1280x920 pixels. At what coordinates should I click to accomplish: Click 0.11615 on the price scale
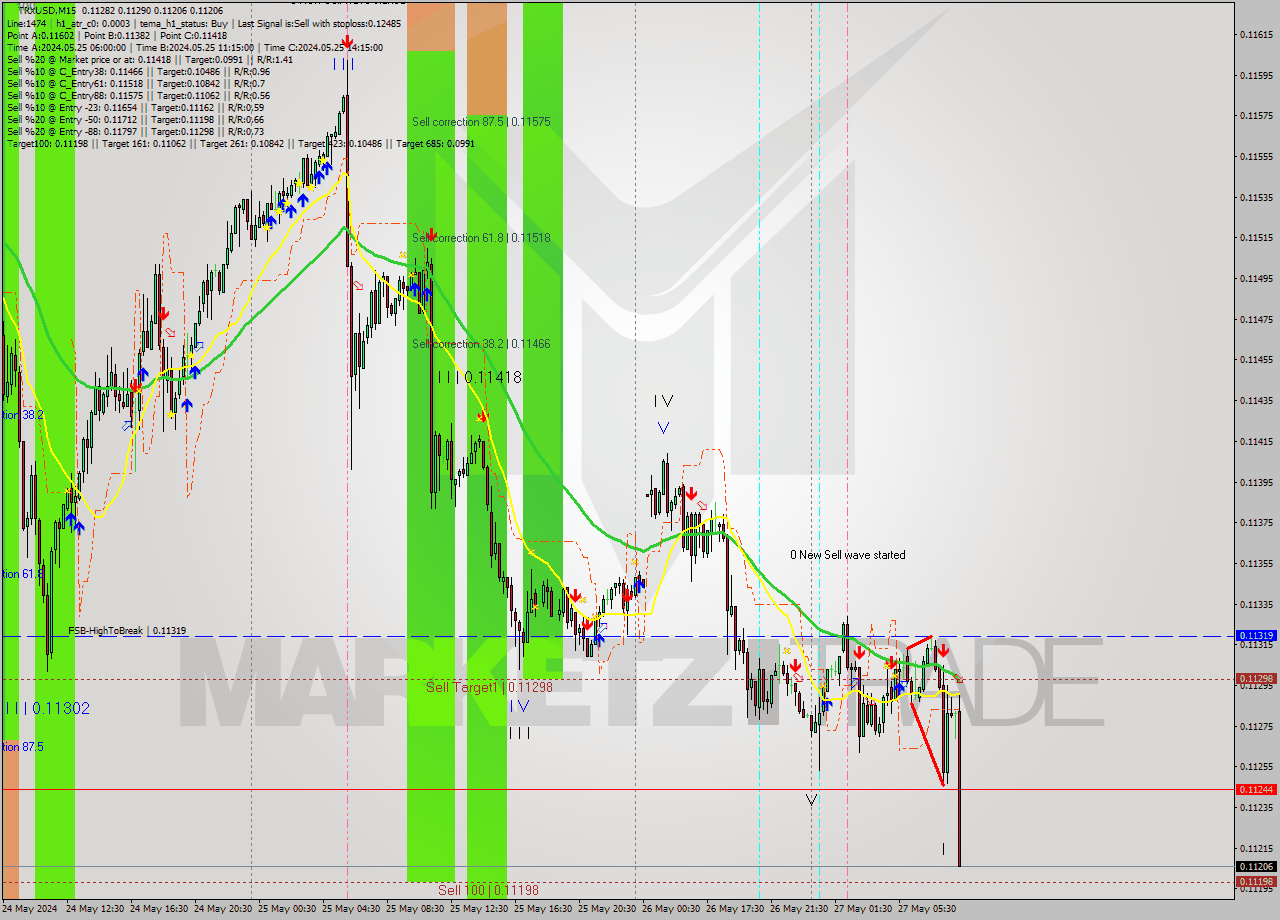[x=1256, y=35]
